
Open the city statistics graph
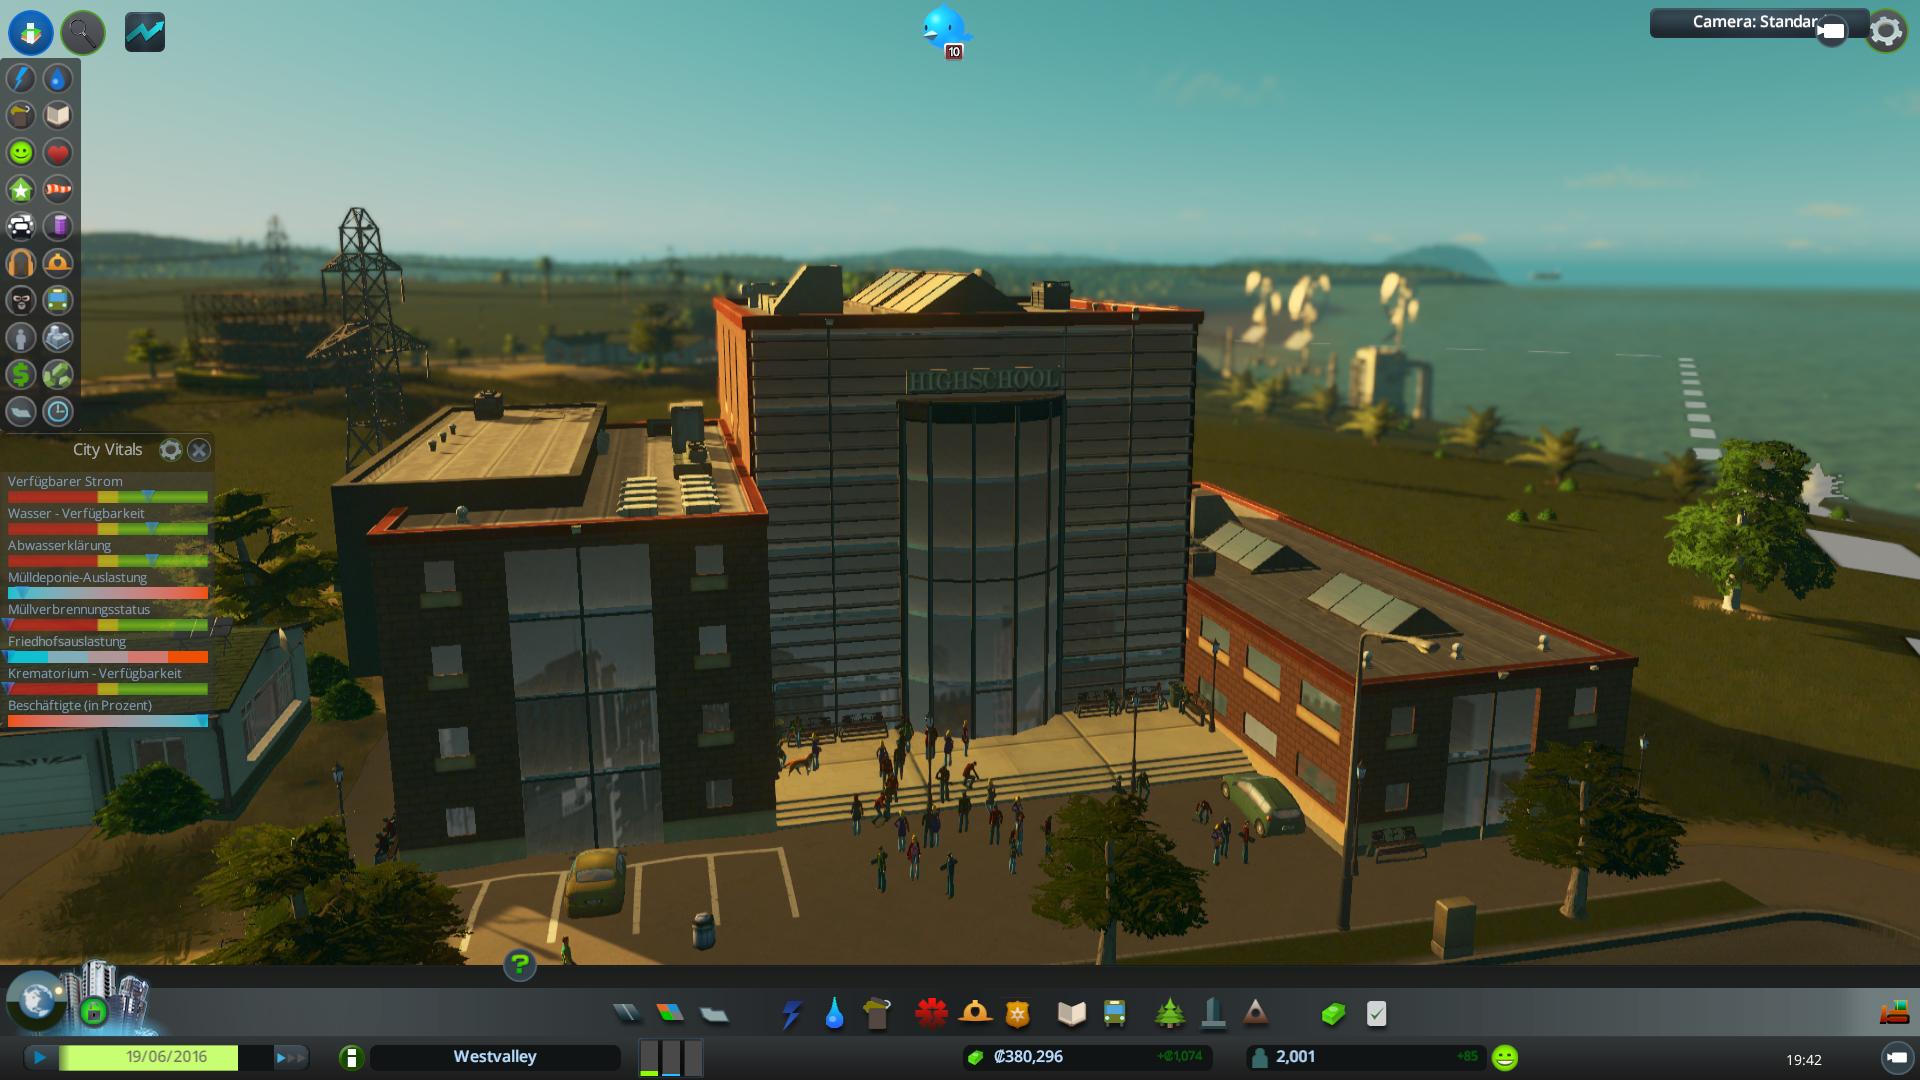(x=145, y=33)
